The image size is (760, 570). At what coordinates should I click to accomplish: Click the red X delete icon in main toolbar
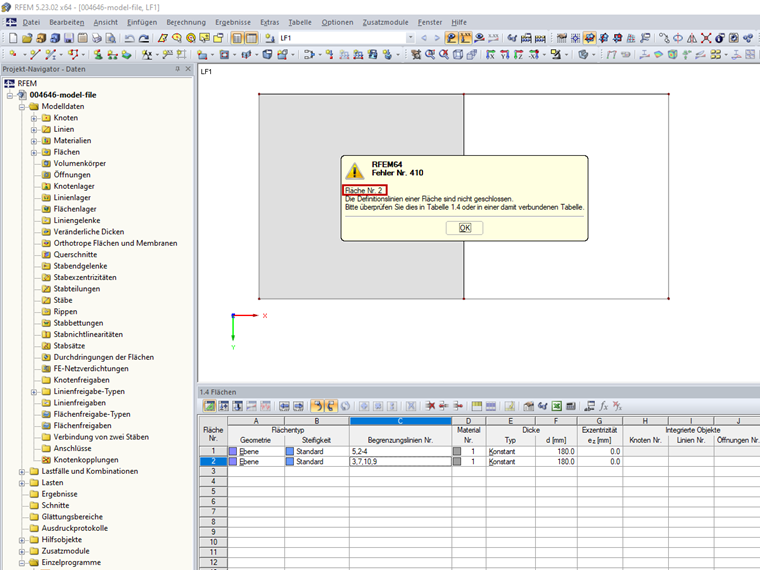[706, 38]
